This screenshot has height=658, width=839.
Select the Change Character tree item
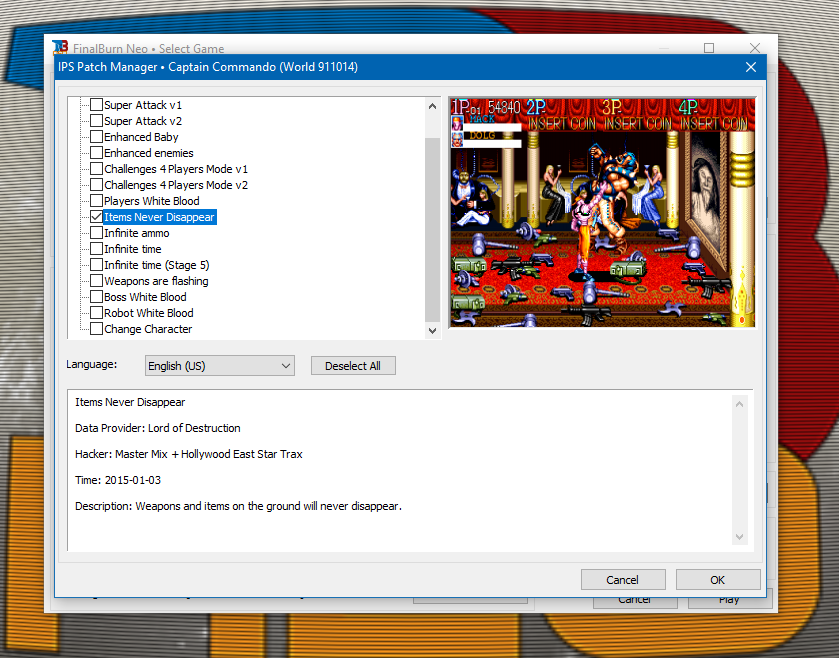coord(148,329)
